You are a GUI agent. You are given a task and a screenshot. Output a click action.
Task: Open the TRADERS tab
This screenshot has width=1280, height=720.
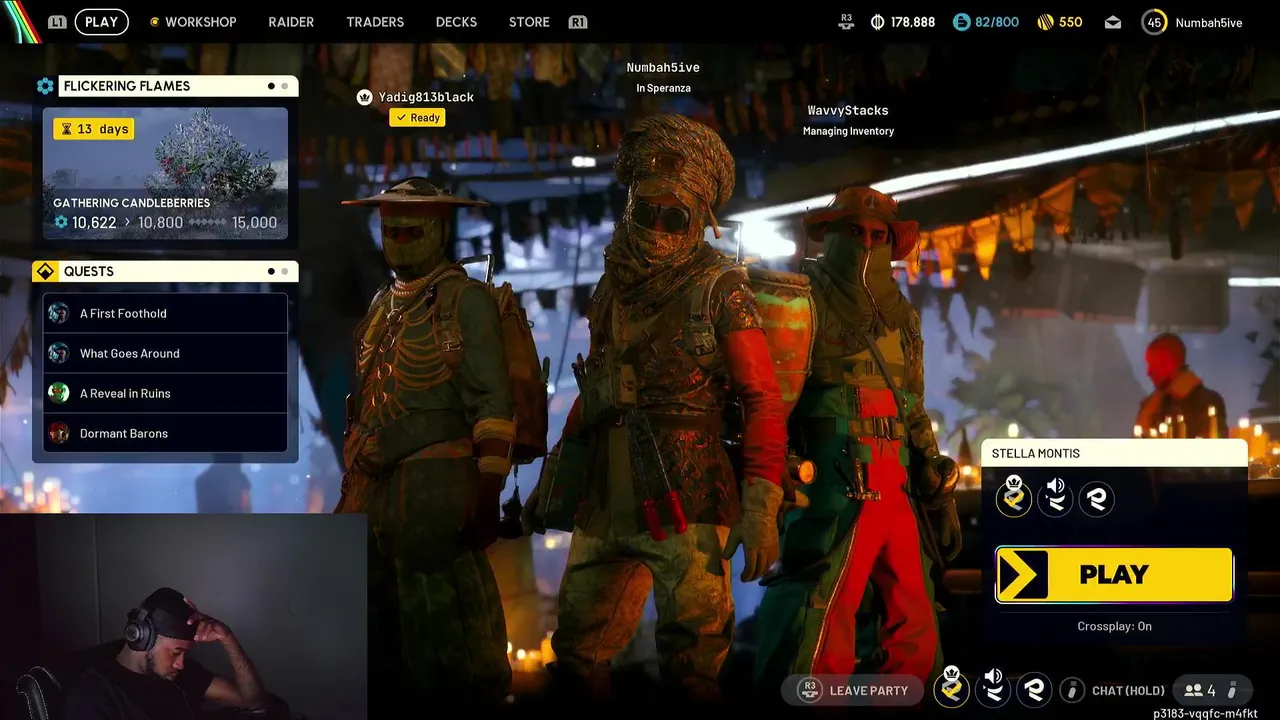pyautogui.click(x=375, y=22)
